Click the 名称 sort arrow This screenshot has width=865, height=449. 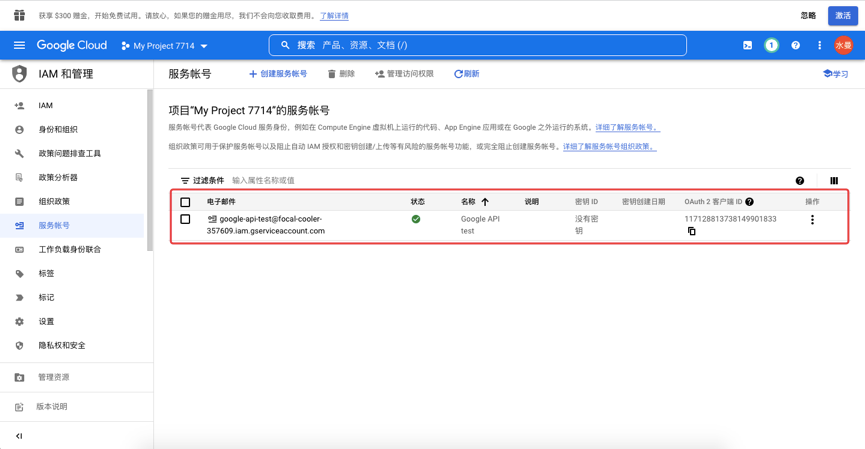tap(485, 202)
